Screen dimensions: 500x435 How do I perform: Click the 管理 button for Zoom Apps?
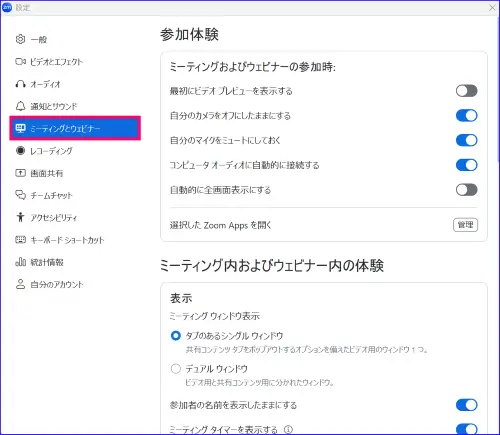465,225
